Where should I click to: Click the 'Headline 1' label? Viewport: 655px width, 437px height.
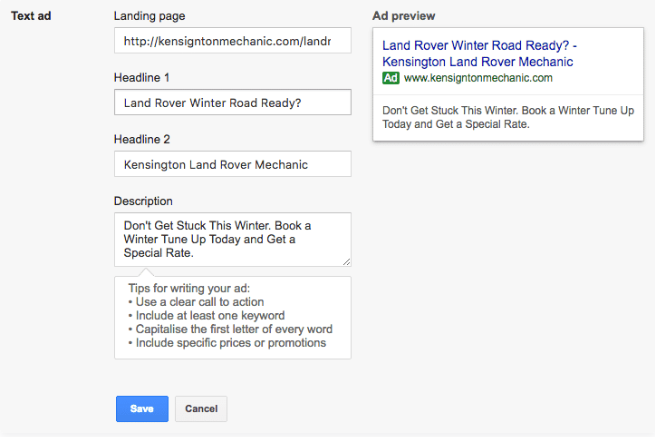coord(142,78)
